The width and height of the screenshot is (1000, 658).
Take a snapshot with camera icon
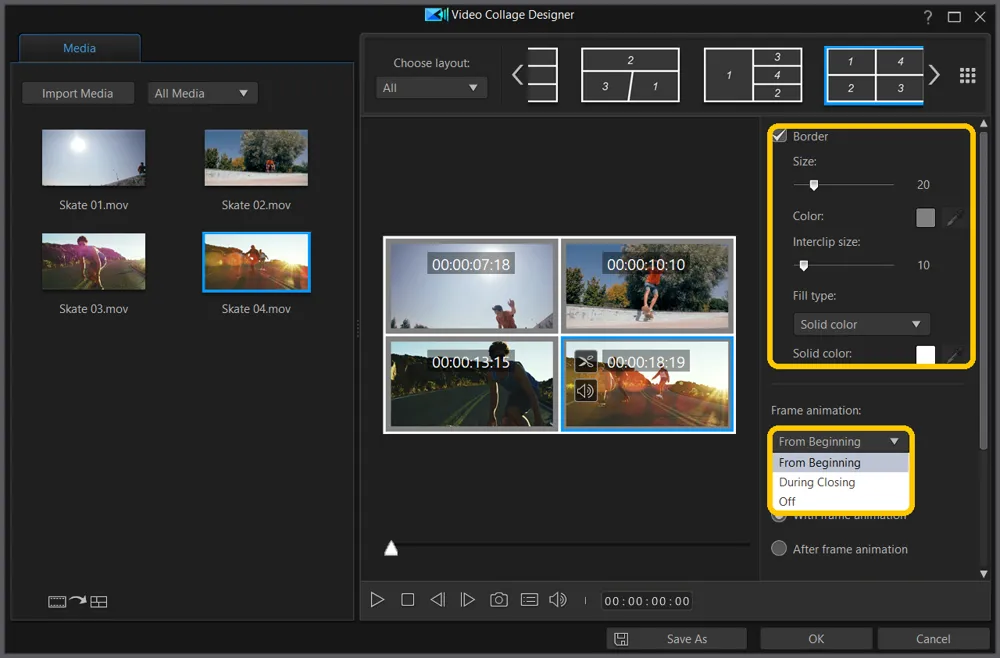(x=499, y=600)
